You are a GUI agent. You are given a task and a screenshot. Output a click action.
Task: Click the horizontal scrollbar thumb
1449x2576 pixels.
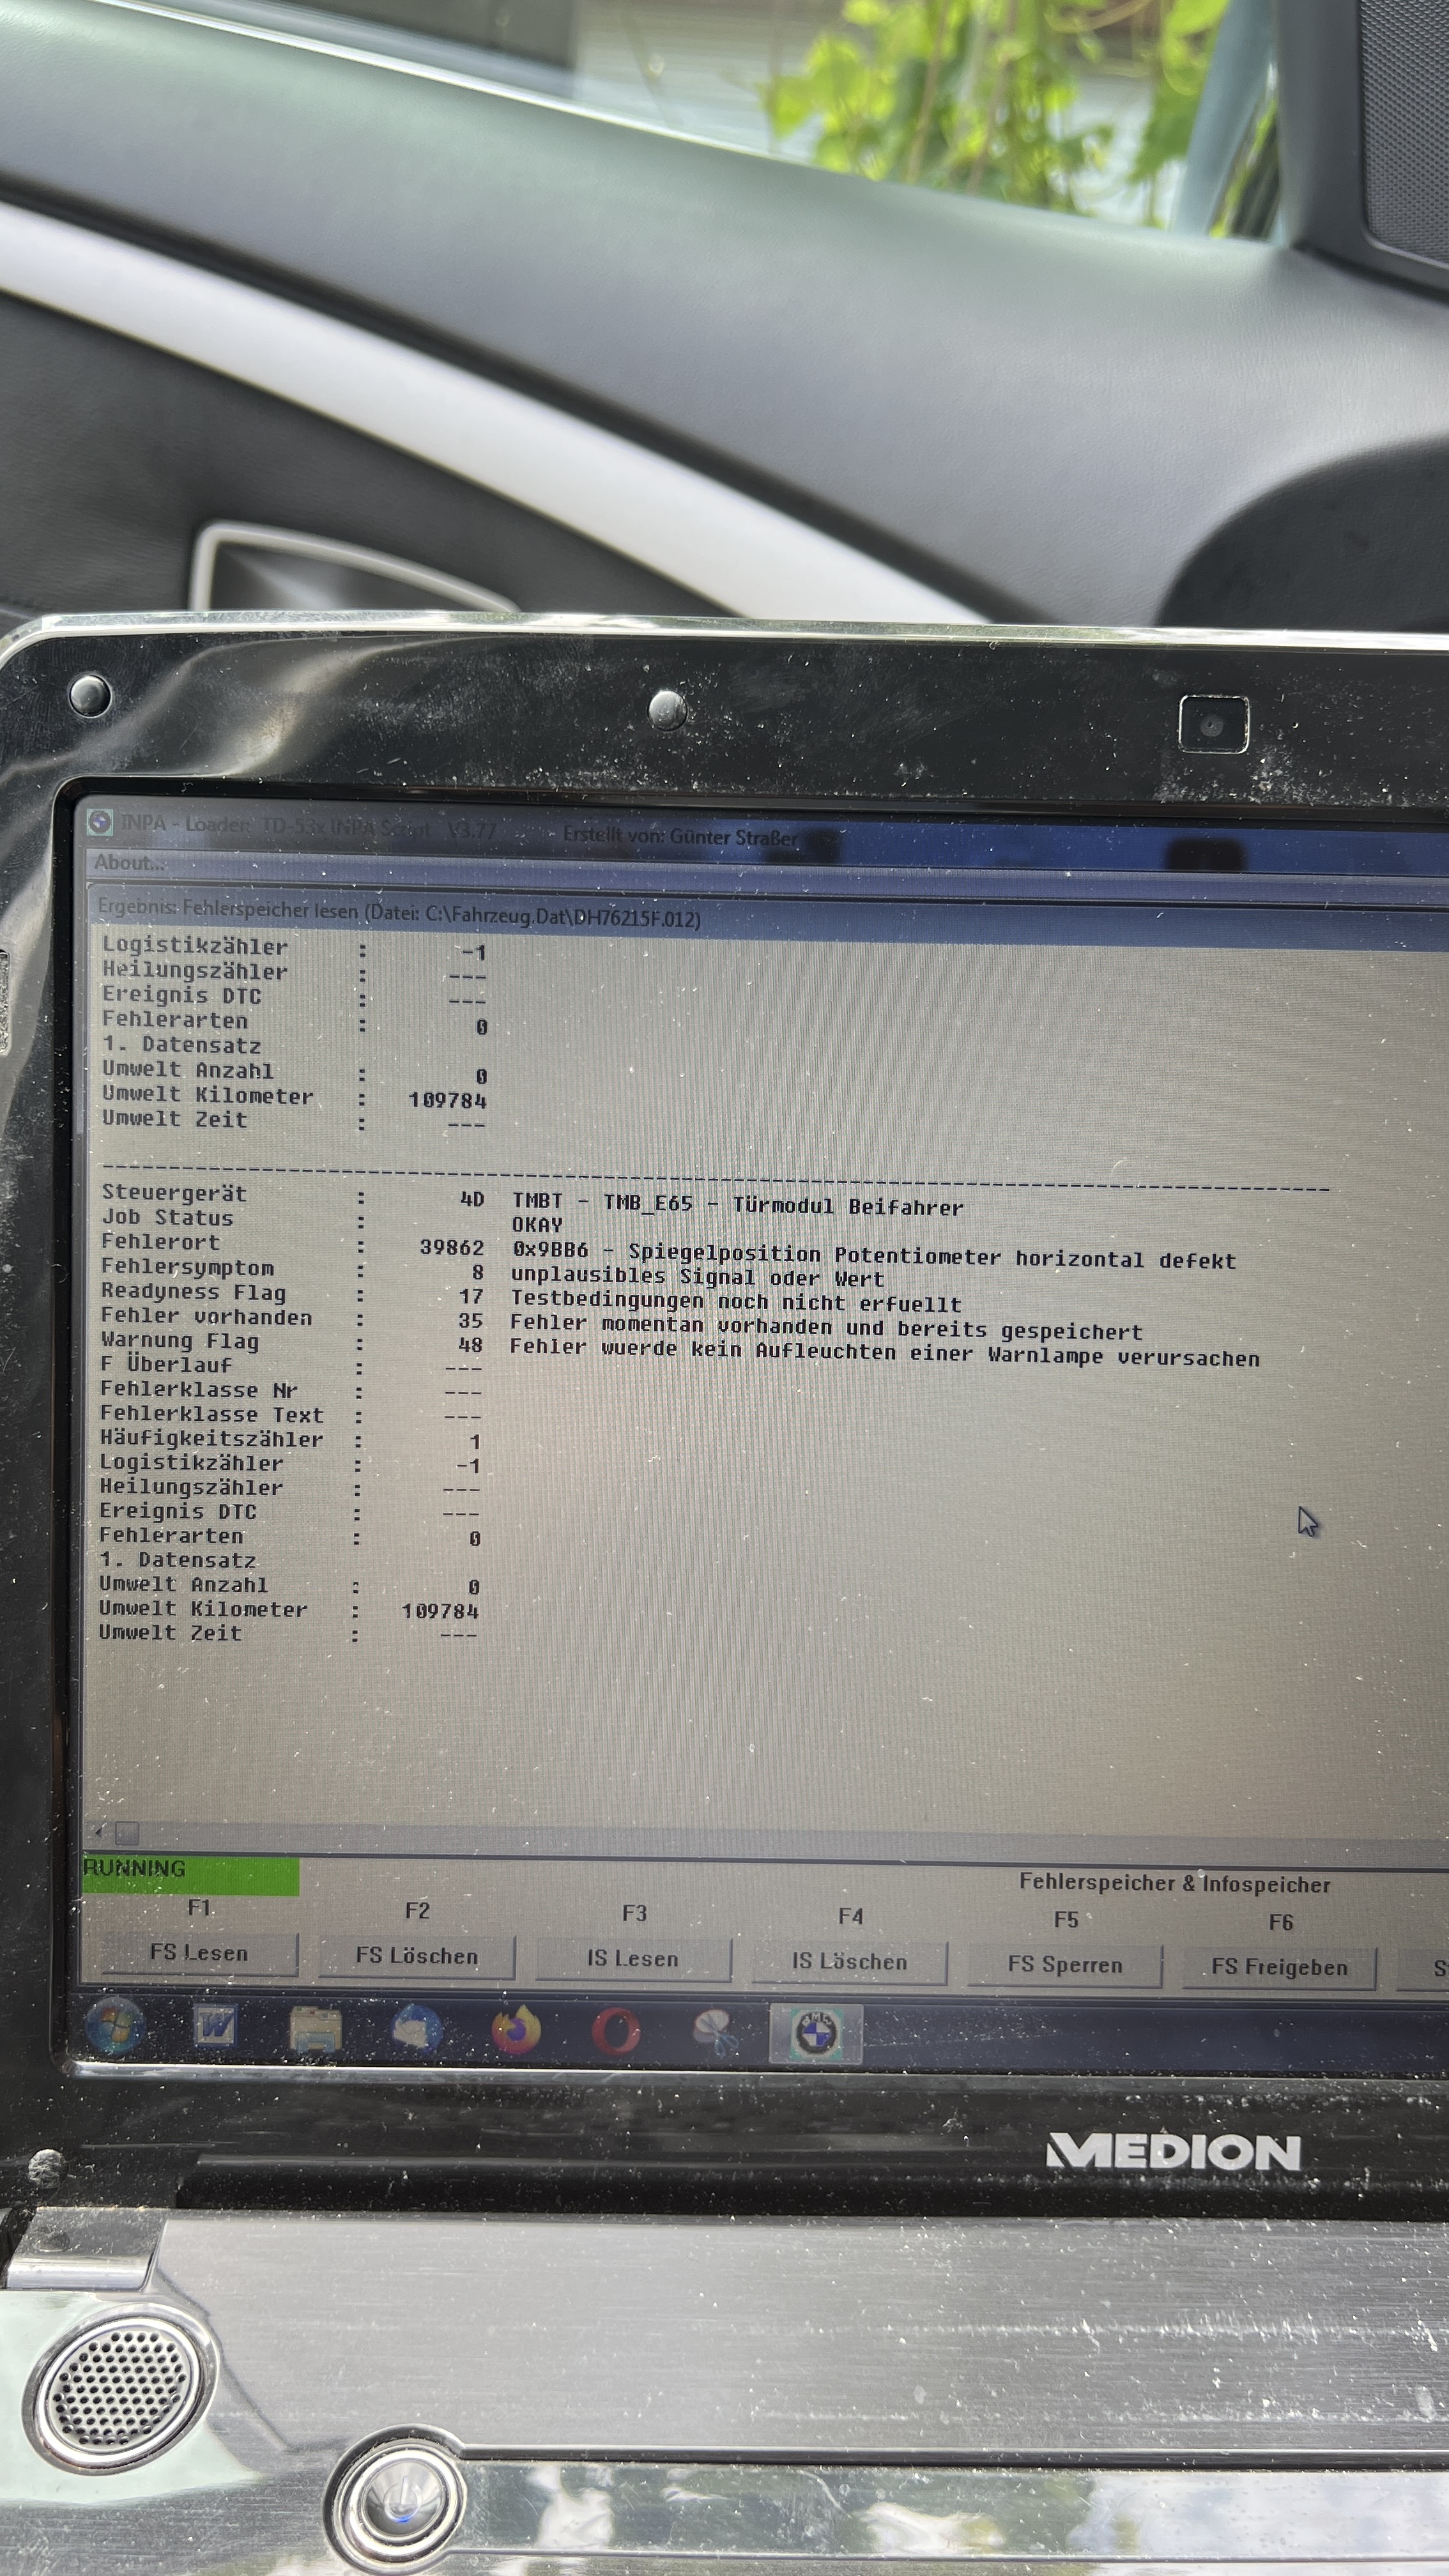(127, 1832)
